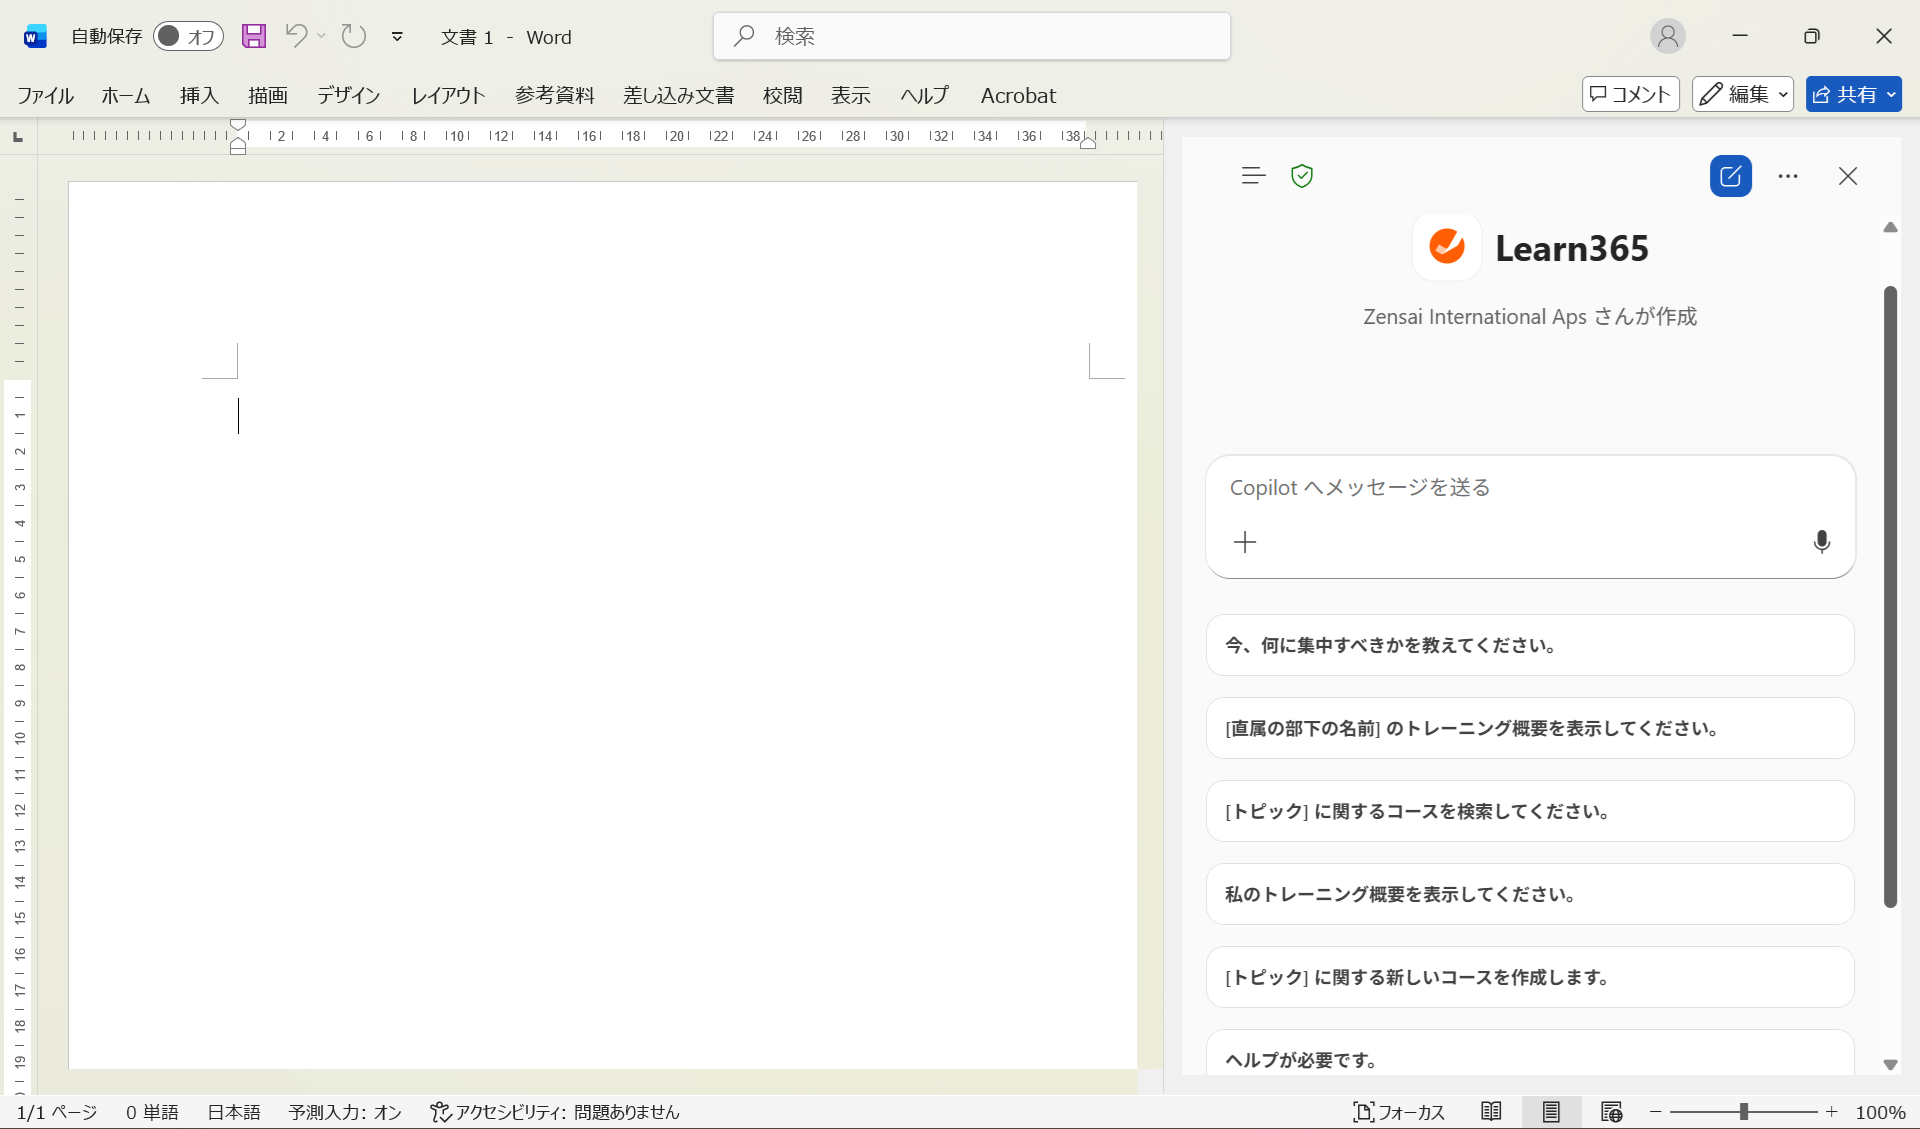
Task: Switch to Print Layout view
Action: click(1551, 1112)
